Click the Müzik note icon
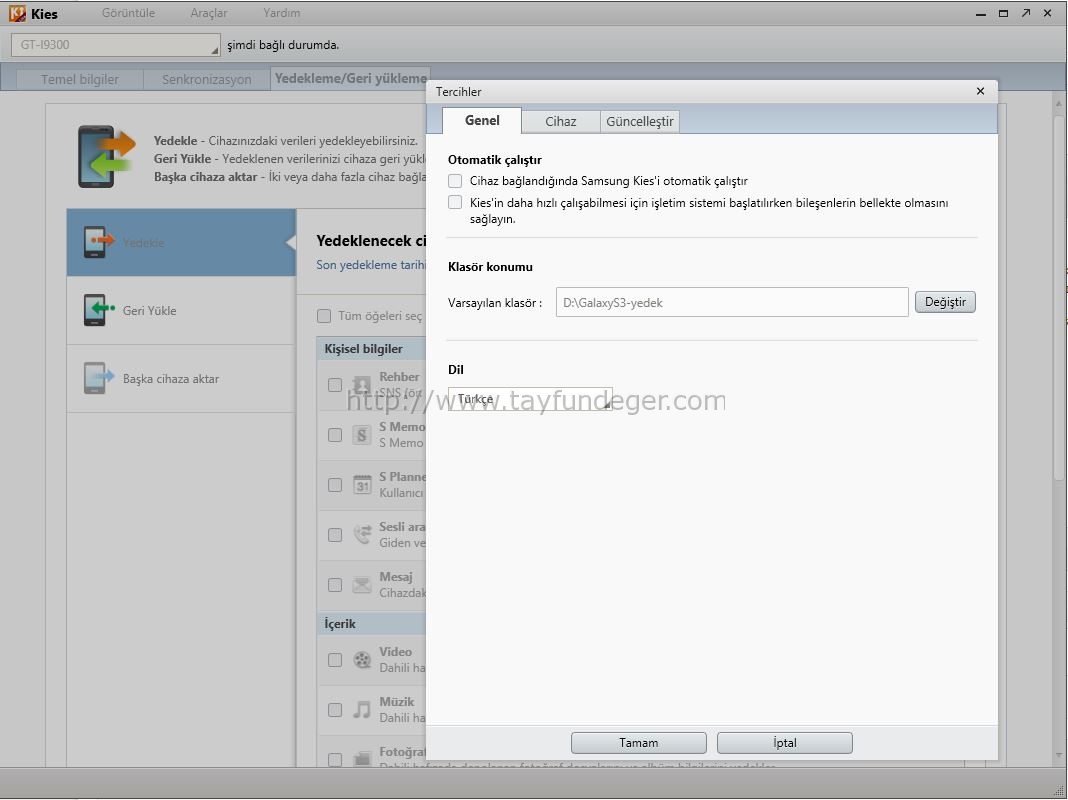This screenshot has height=800, width=1068. (x=362, y=709)
